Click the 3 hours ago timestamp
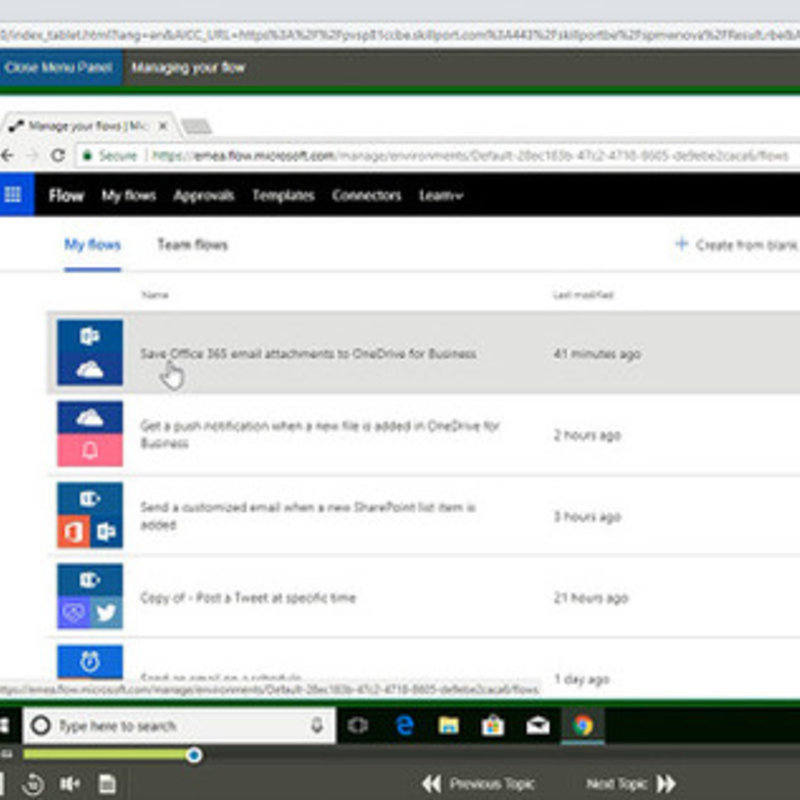The image size is (800, 800). pos(587,516)
